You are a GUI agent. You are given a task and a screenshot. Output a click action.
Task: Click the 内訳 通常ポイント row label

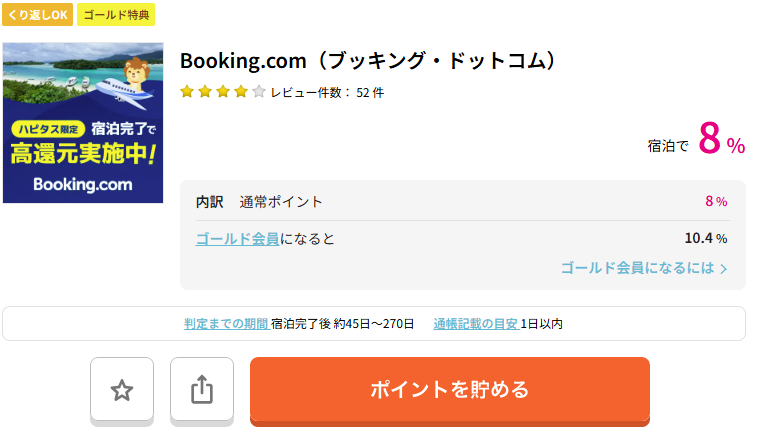click(260, 202)
